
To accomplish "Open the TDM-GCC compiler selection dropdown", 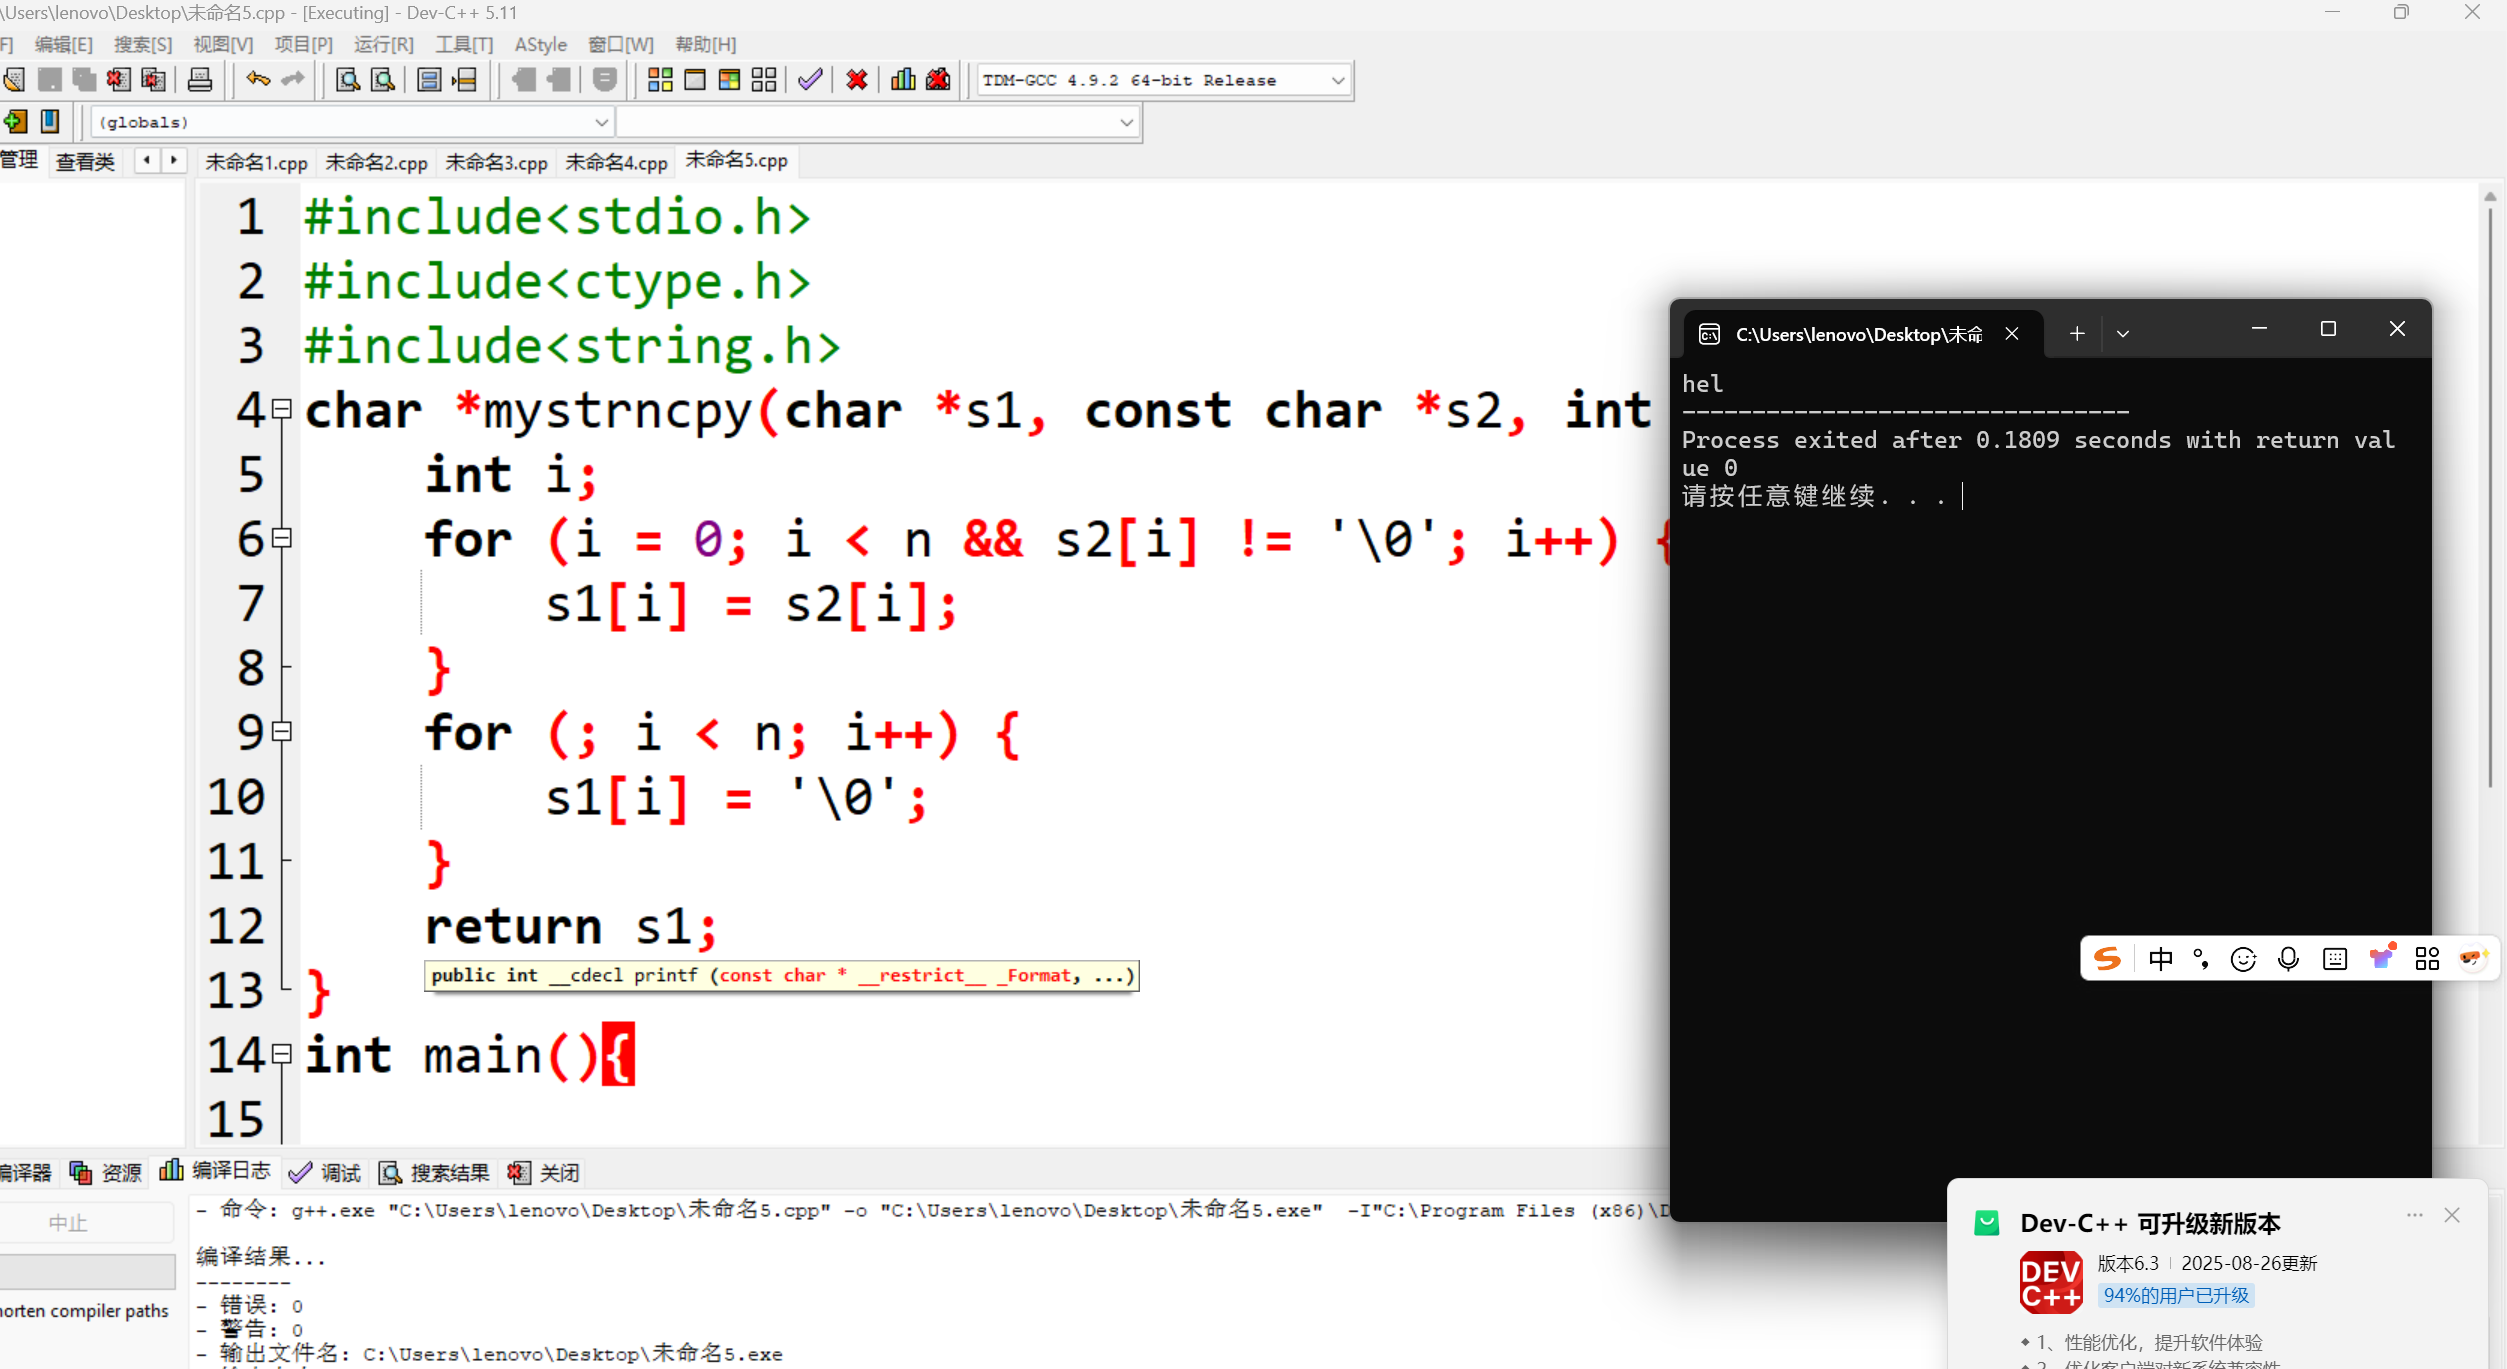I will (x=1338, y=80).
